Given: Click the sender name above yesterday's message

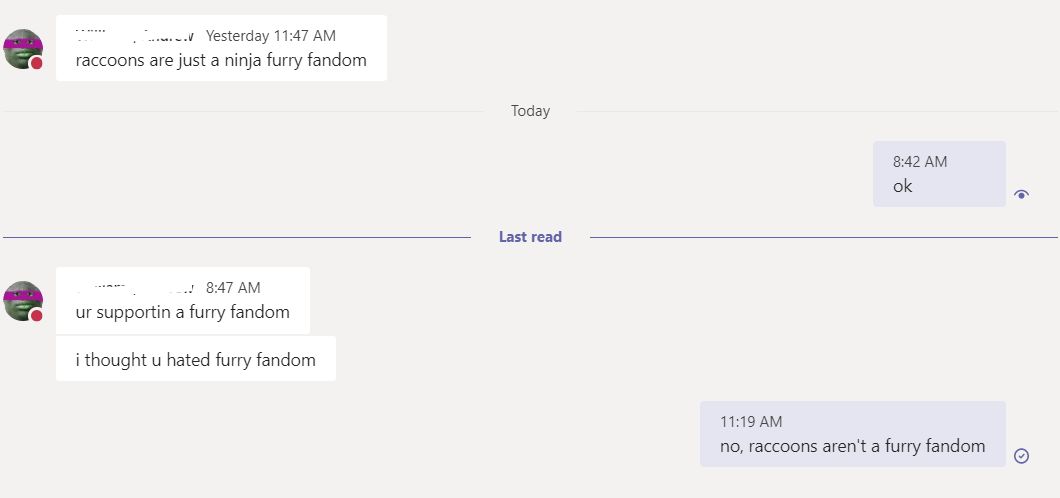Looking at the screenshot, I should (135, 36).
